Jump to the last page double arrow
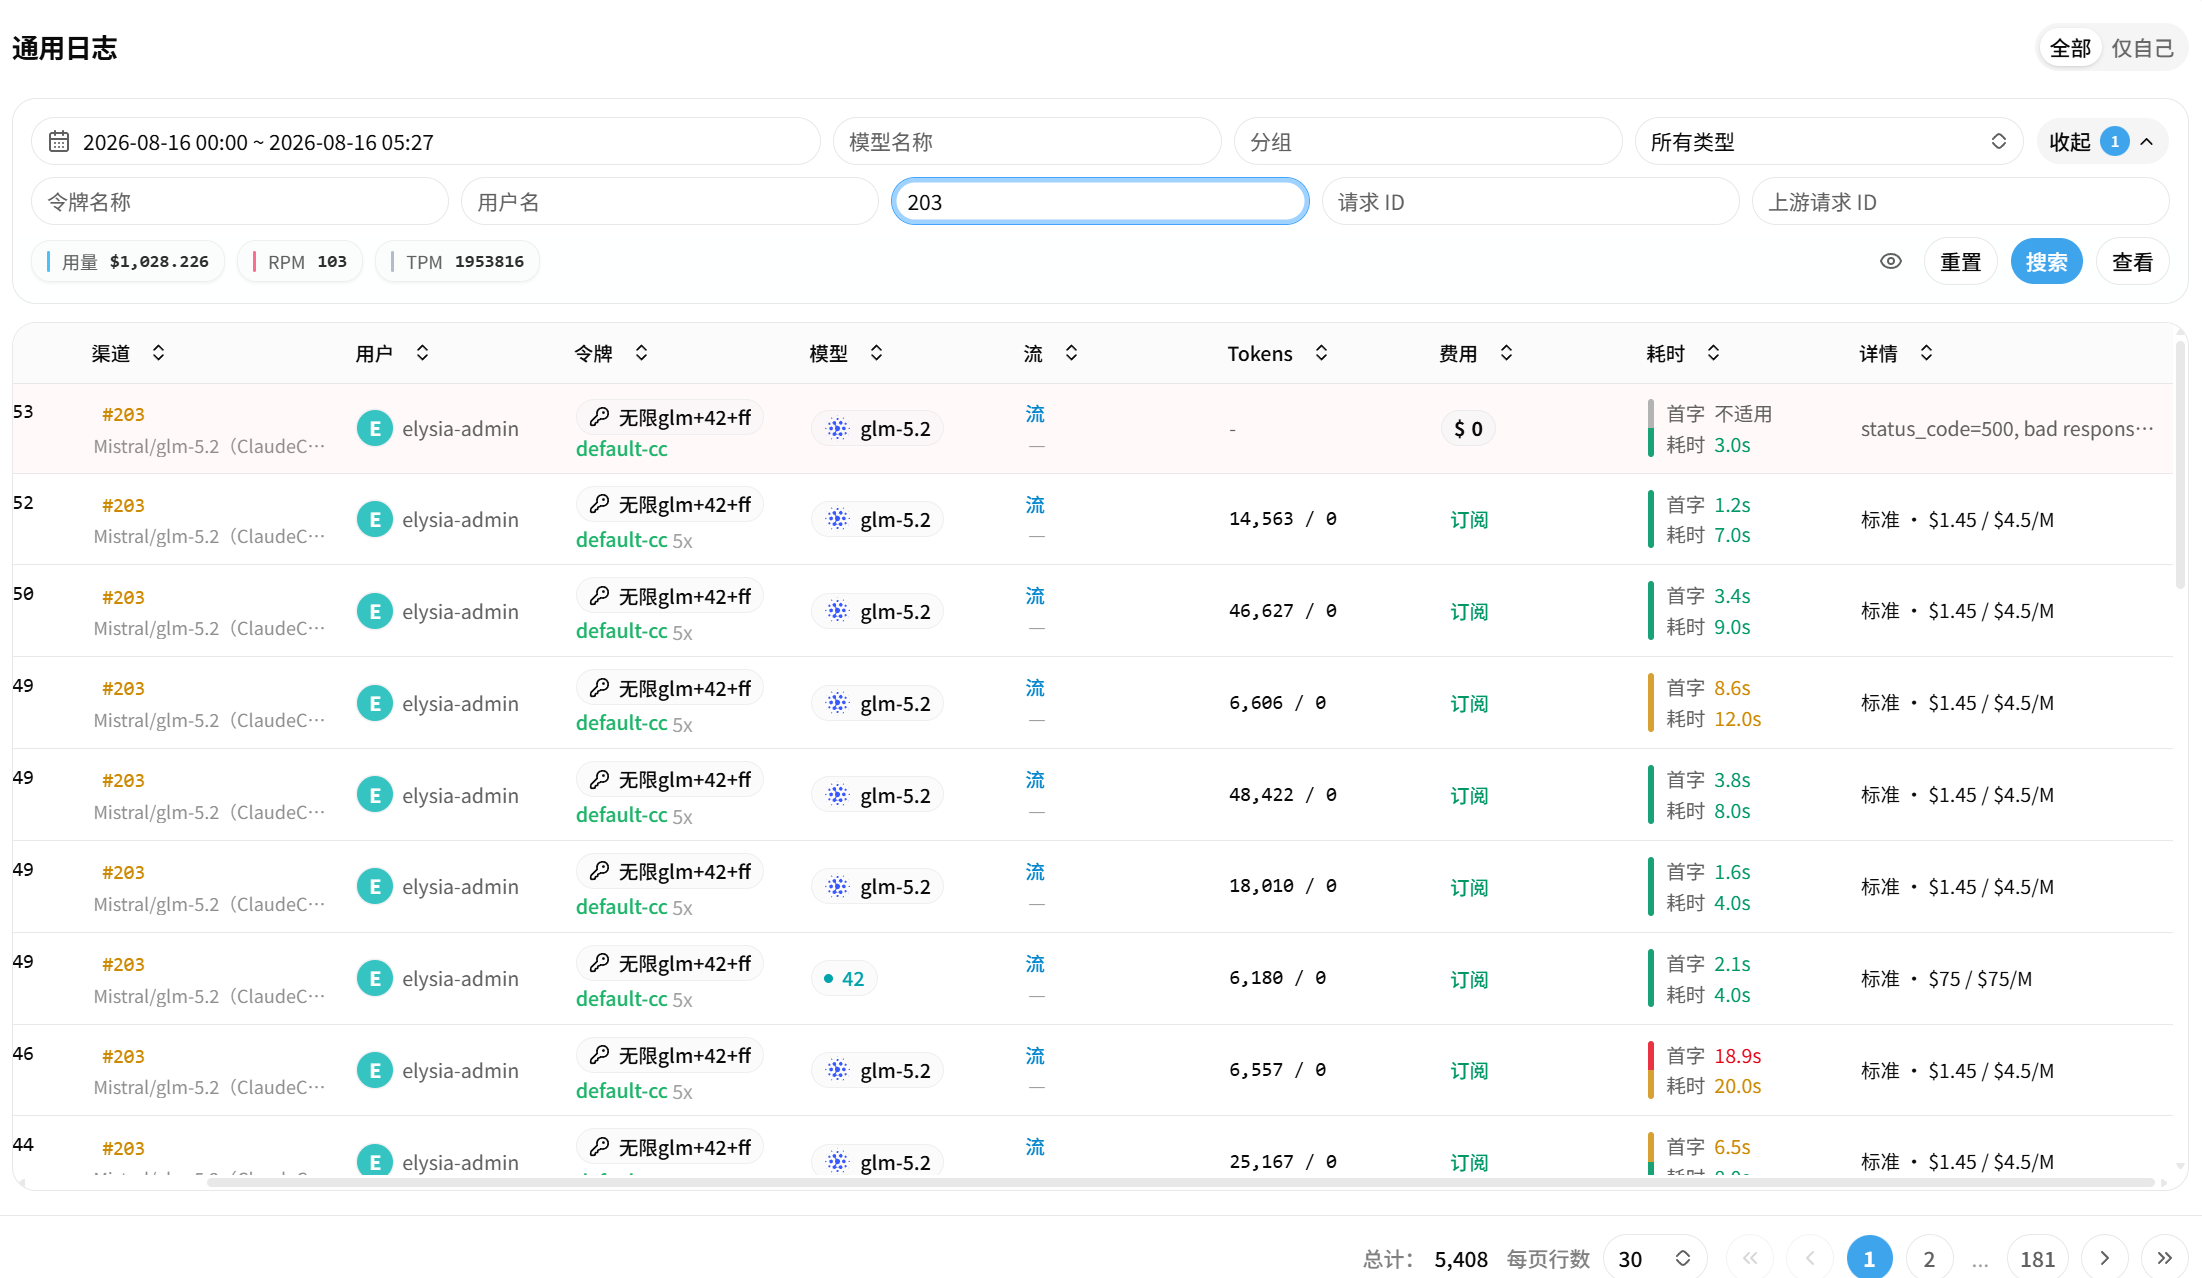Image resolution: width=2202 pixels, height=1278 pixels. 2164,1258
